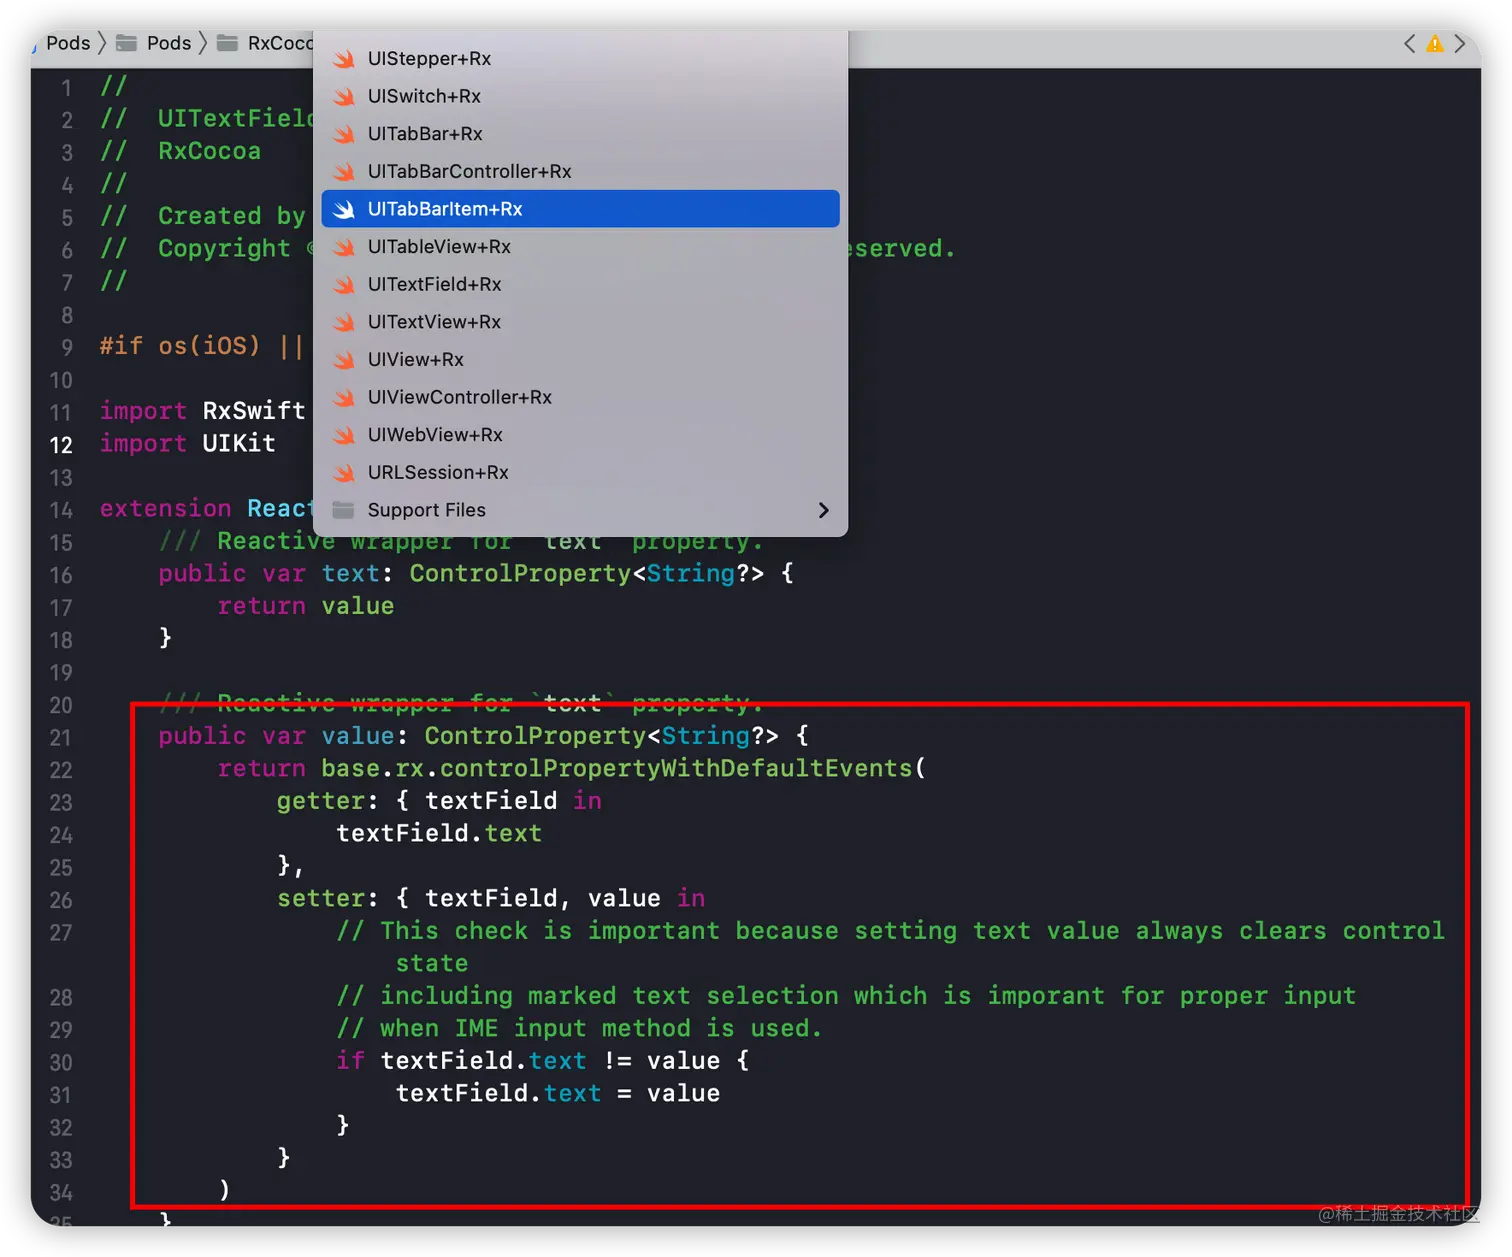Click "setter:" on line 26
This screenshot has width=1512, height=1257.
tap(328, 899)
